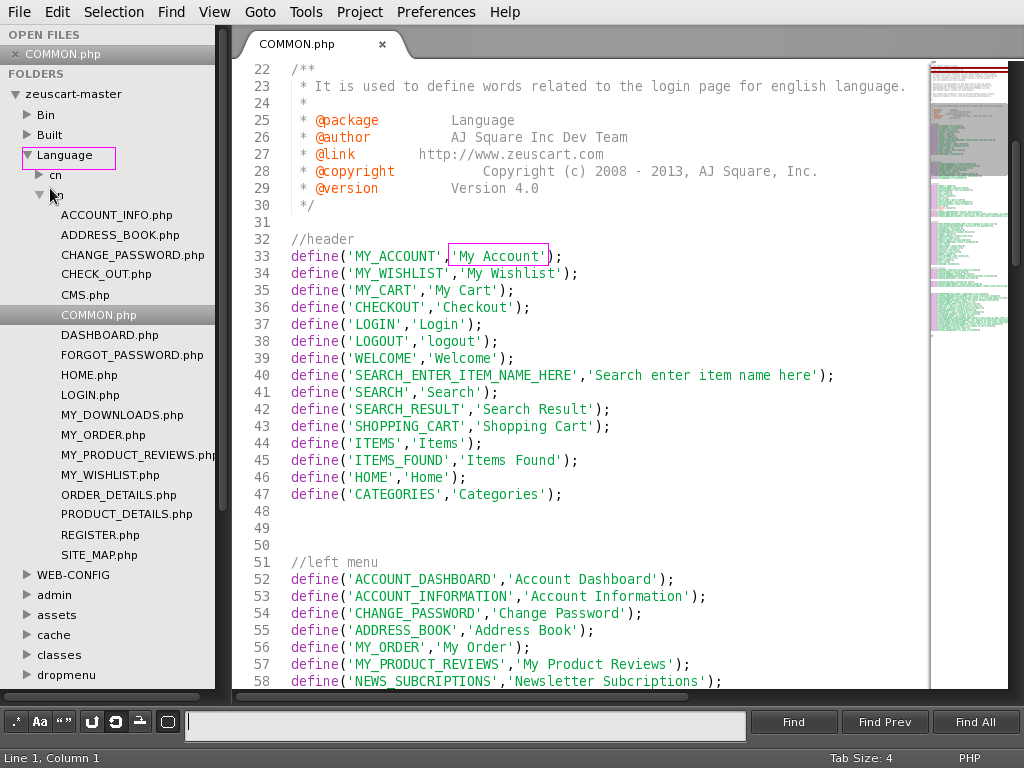
Task: Click the find text input field
Action: [465, 726]
